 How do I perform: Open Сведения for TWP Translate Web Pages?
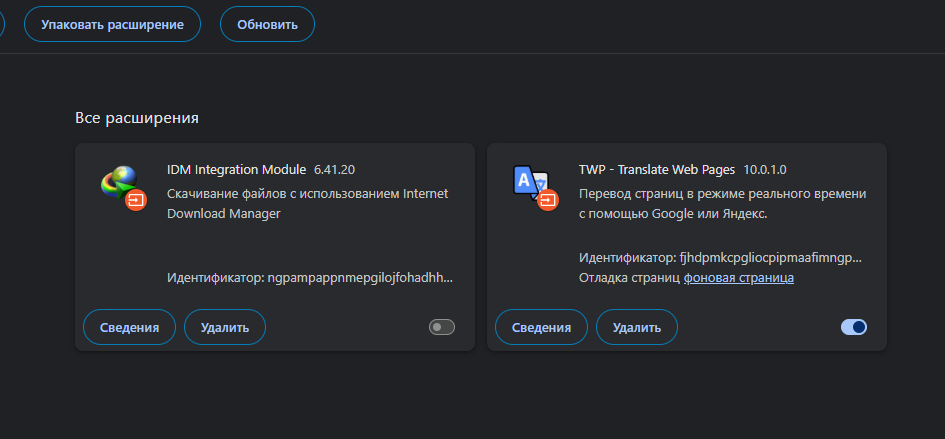tap(541, 327)
